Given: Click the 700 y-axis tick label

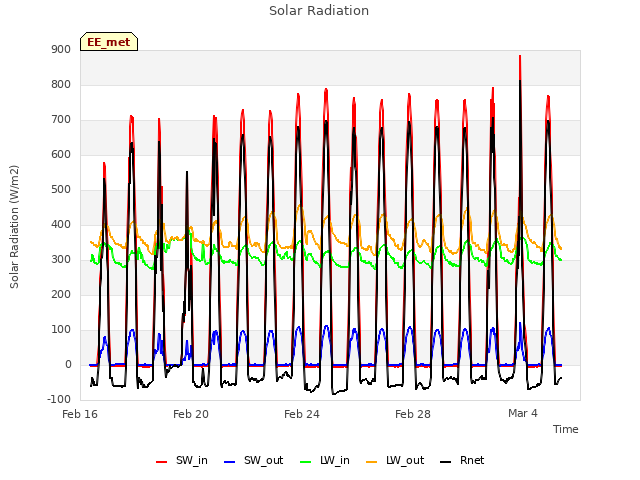Looking at the screenshot, I should click(x=61, y=120).
